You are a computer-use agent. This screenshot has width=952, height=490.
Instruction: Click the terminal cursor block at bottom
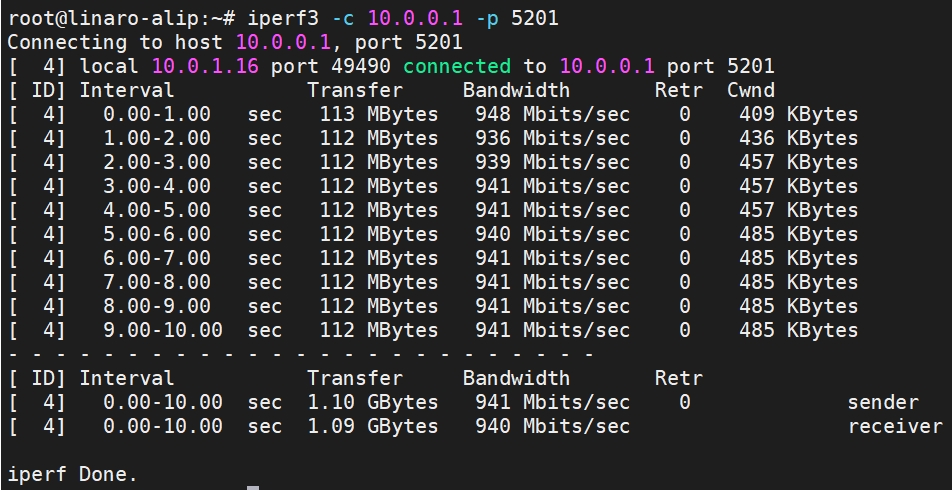(253, 488)
